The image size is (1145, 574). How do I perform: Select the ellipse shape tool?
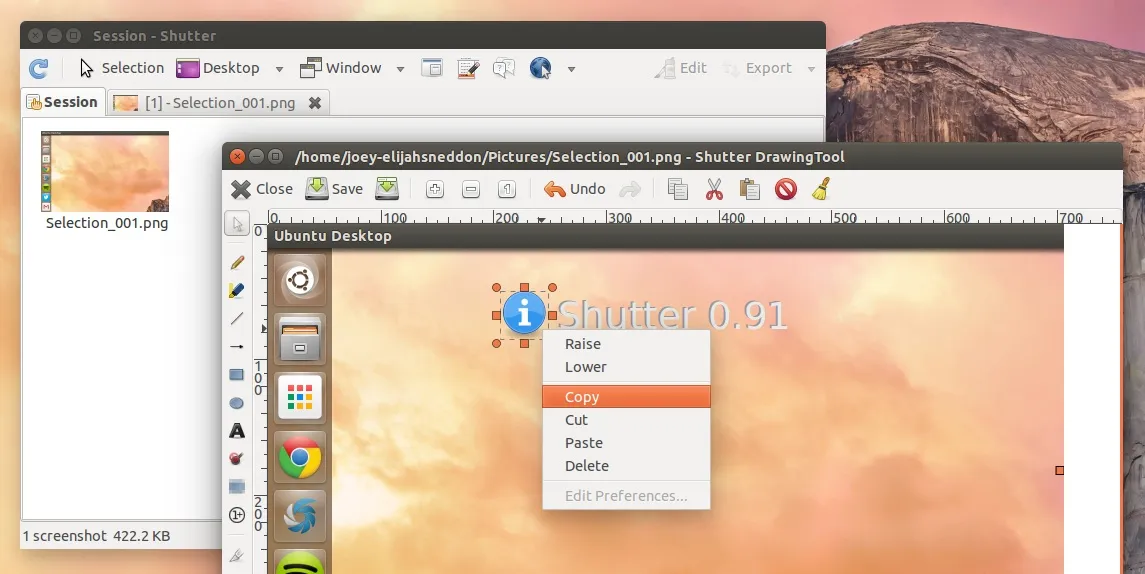coord(237,403)
